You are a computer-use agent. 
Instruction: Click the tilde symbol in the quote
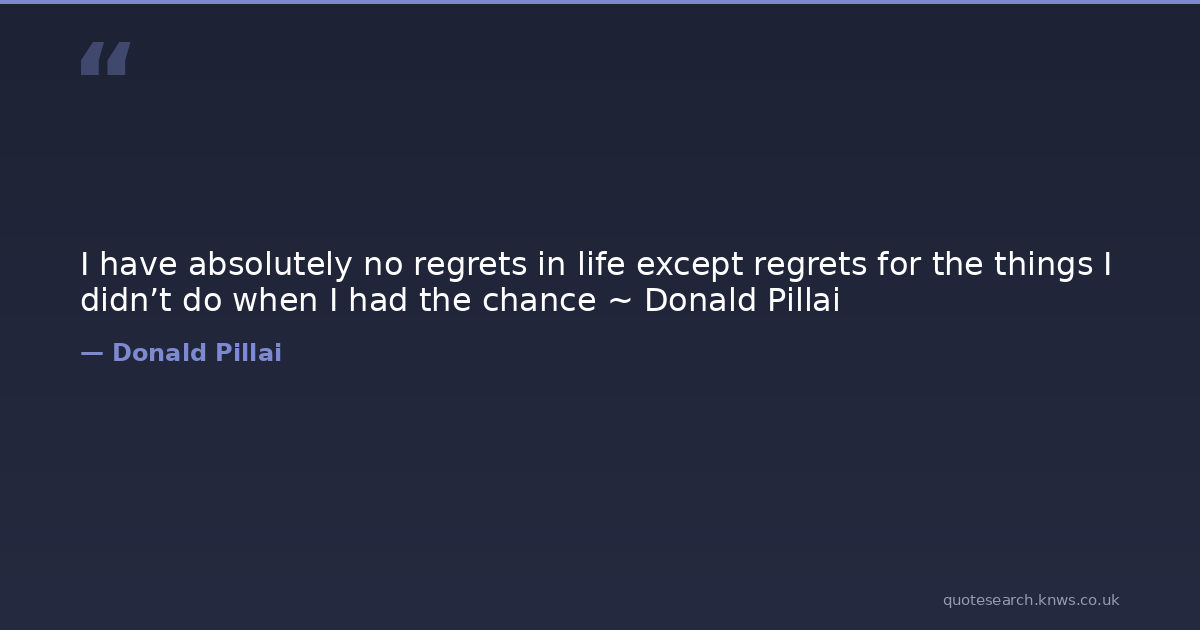click(x=620, y=300)
